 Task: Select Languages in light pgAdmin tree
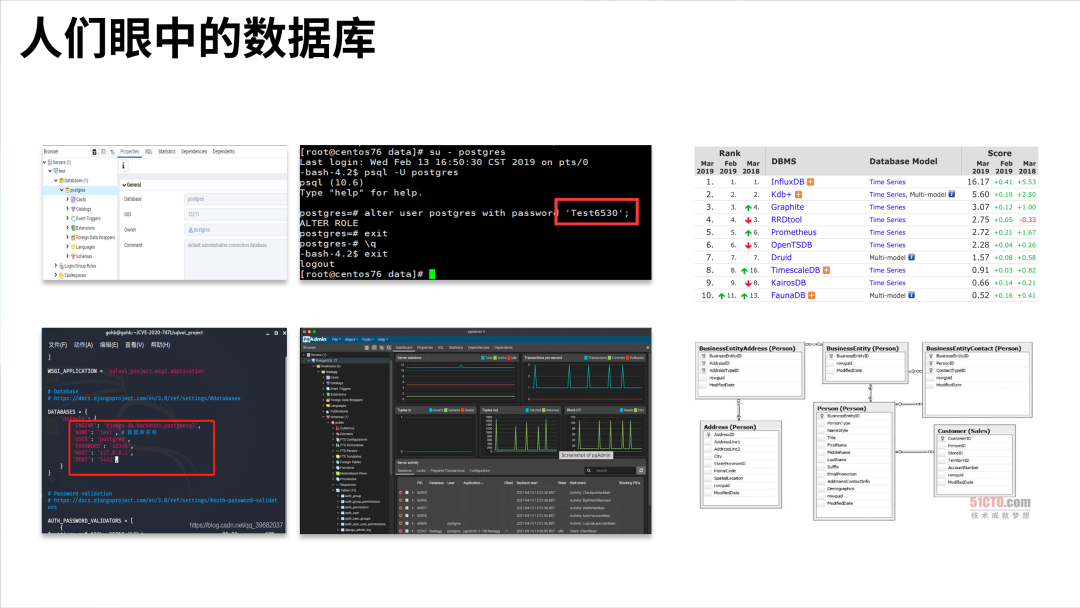click(x=85, y=247)
